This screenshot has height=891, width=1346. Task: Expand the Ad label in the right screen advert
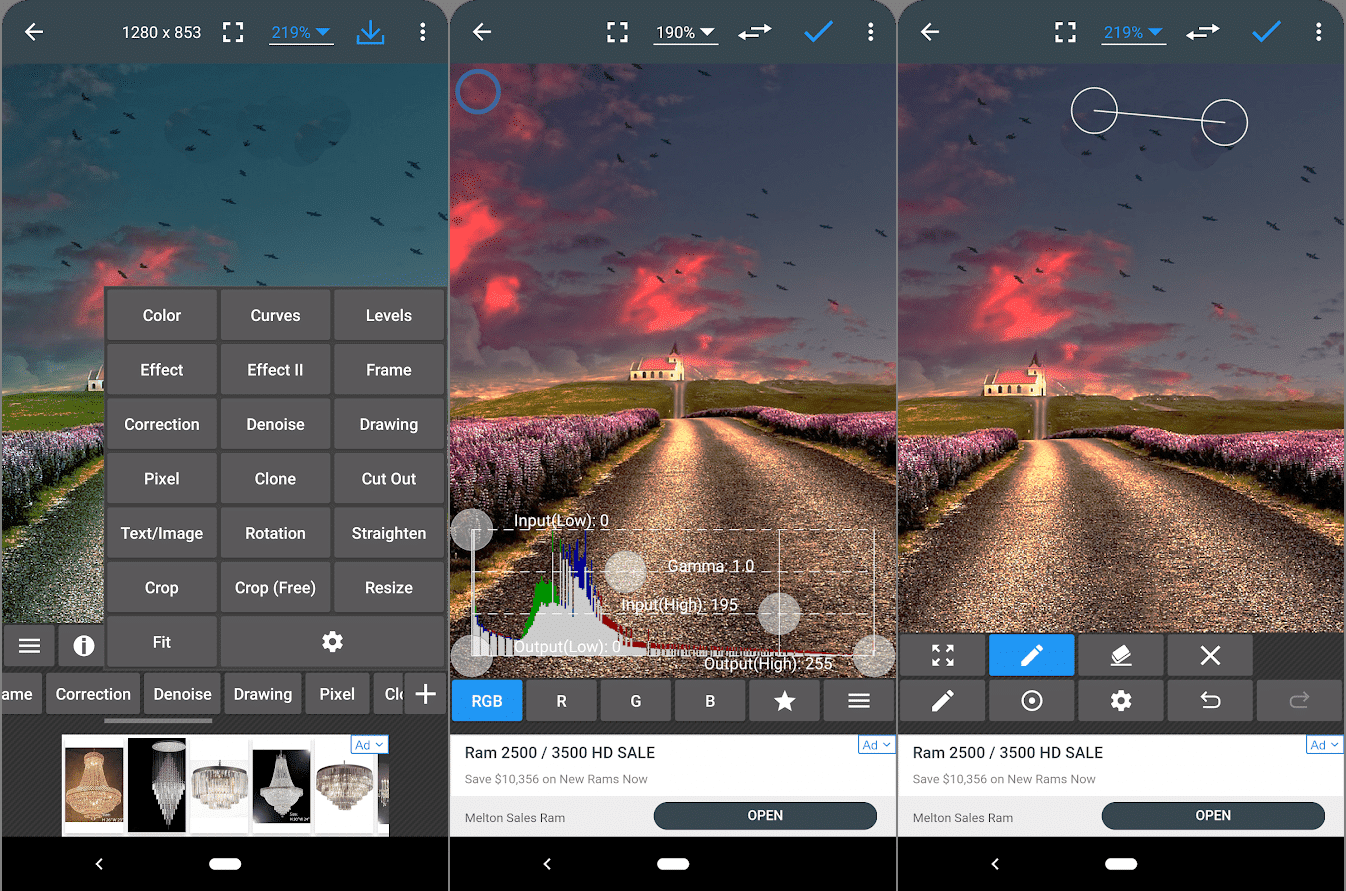click(x=1324, y=745)
